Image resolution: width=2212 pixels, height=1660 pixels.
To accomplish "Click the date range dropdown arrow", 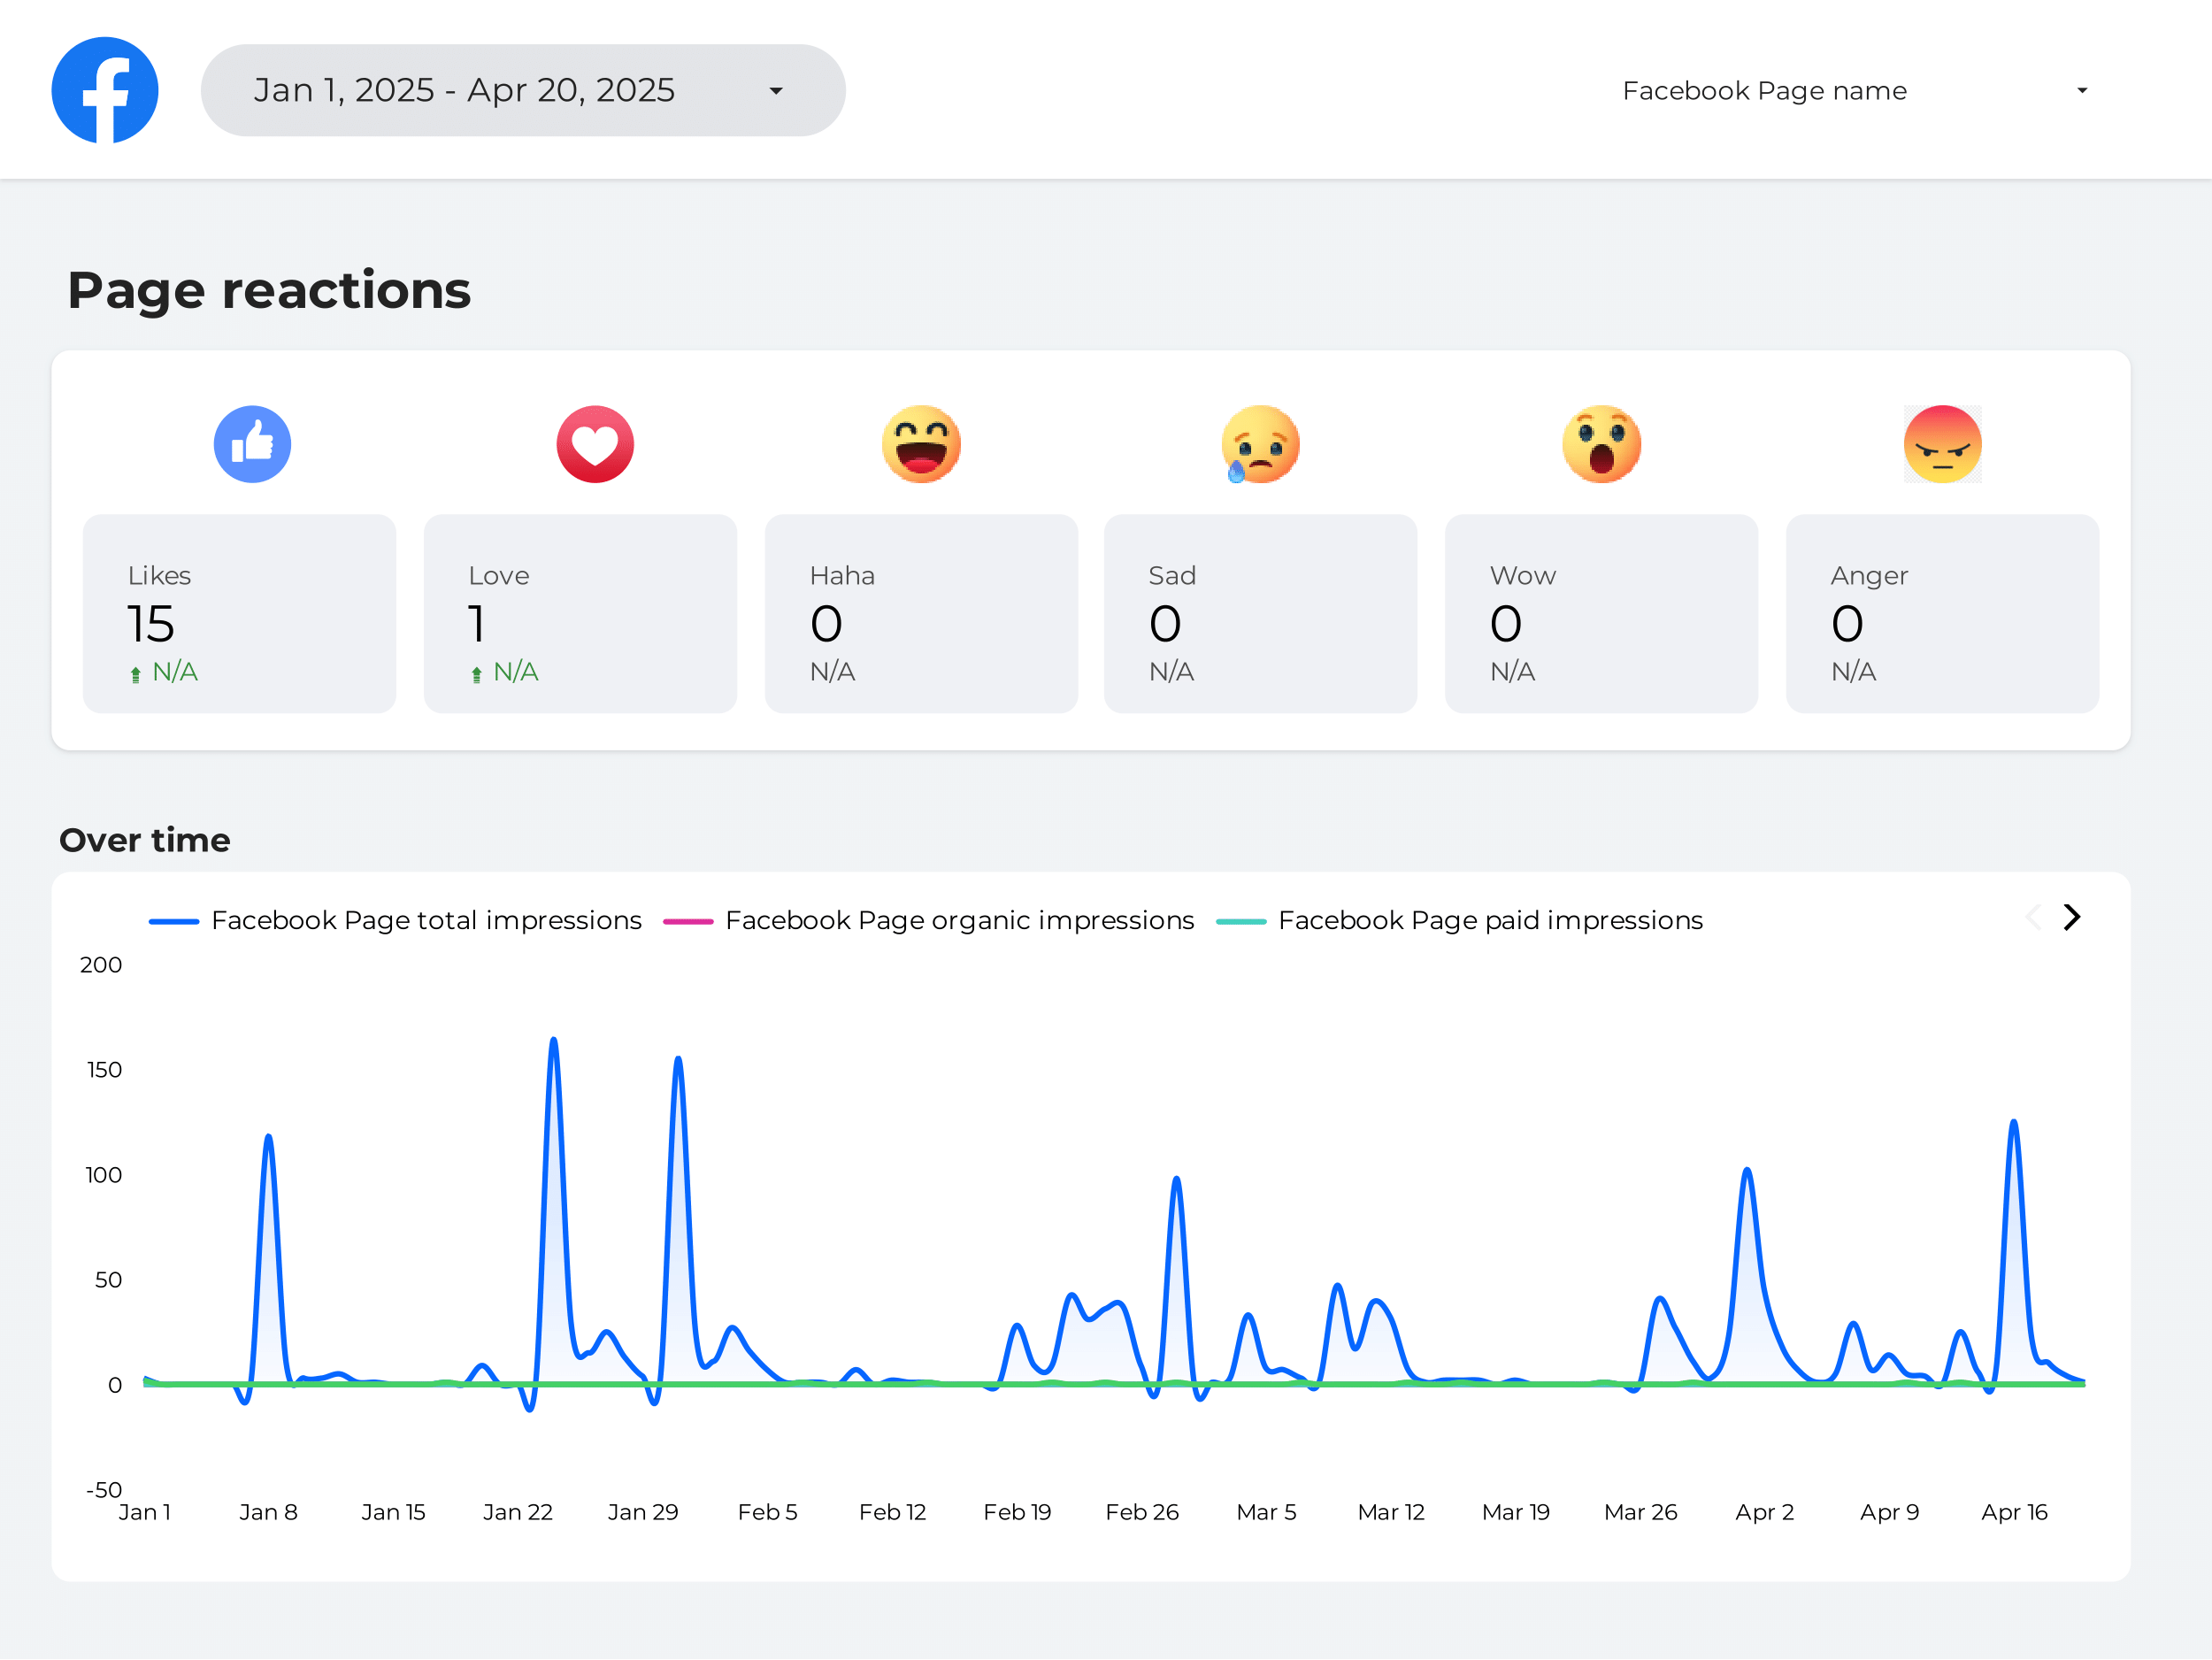I will tap(776, 91).
